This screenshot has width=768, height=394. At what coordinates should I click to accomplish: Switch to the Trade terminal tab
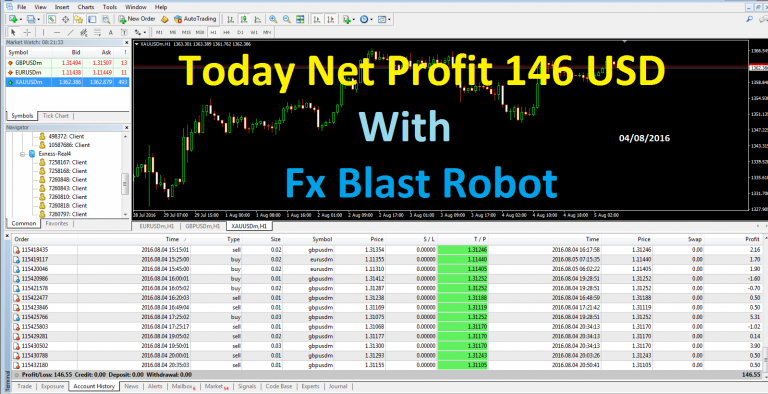point(24,386)
